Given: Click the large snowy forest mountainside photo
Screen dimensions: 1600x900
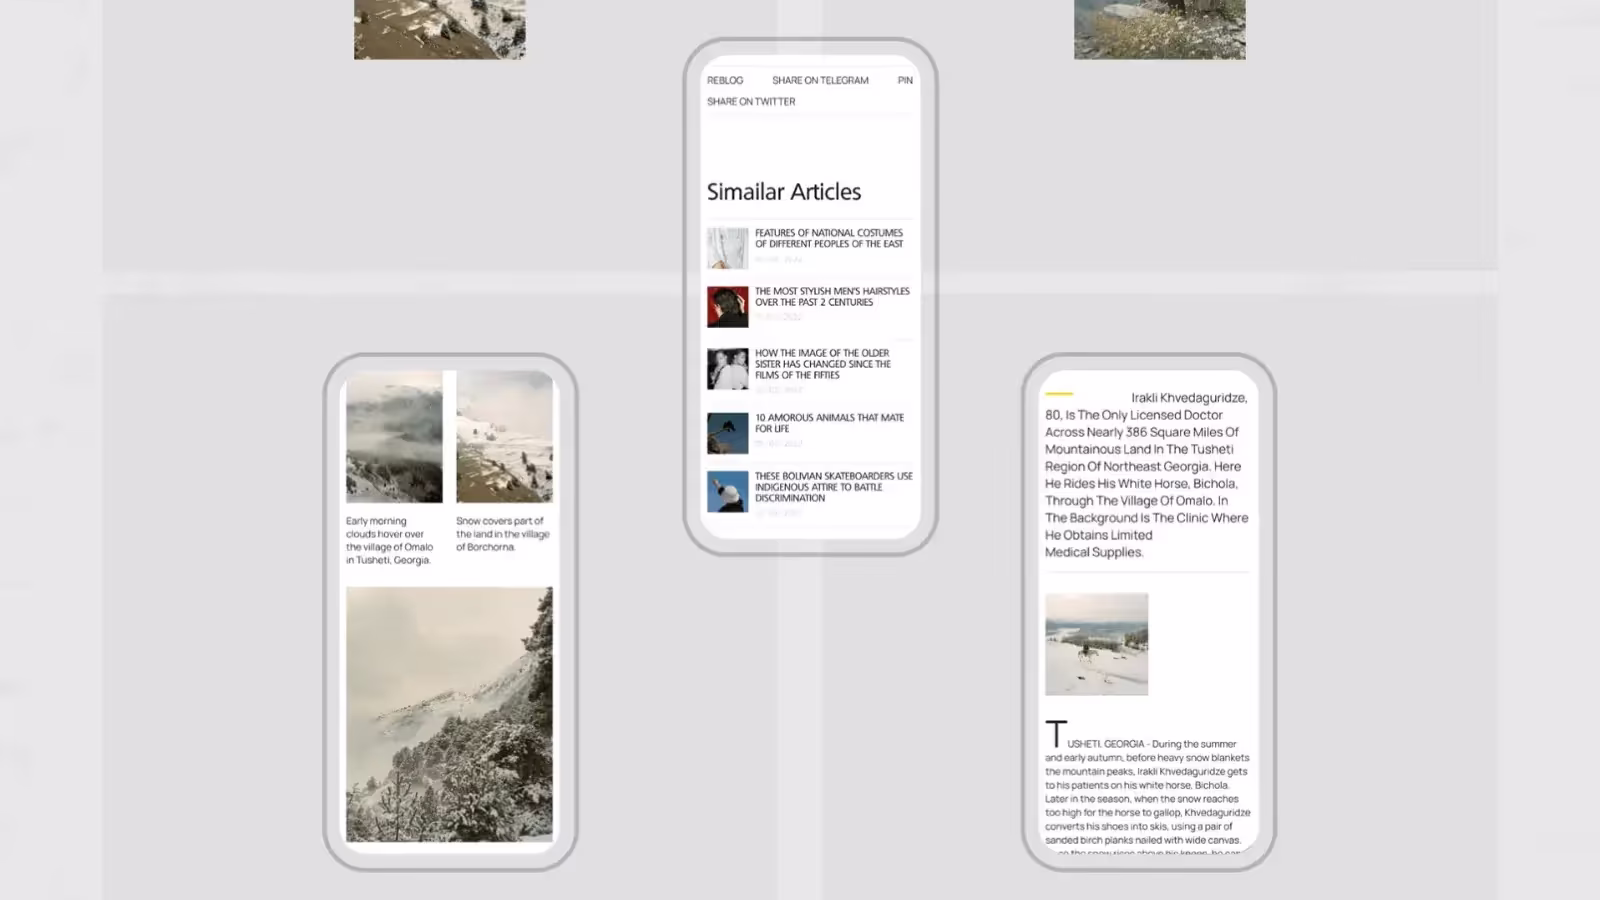Looking at the screenshot, I should click(449, 714).
